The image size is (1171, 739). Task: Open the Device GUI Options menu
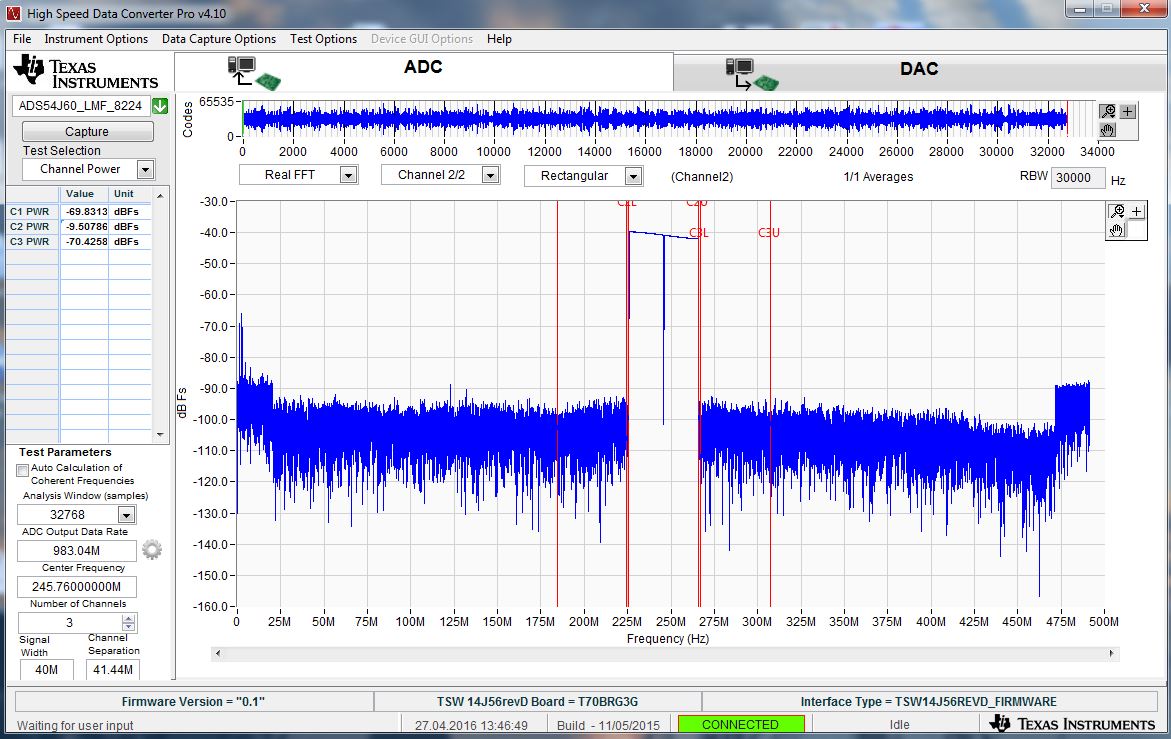click(x=422, y=39)
